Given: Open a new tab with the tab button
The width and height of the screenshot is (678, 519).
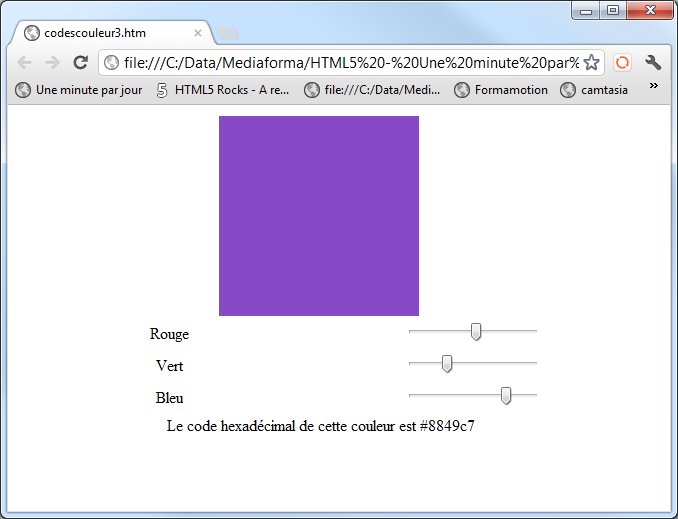Looking at the screenshot, I should 227,33.
